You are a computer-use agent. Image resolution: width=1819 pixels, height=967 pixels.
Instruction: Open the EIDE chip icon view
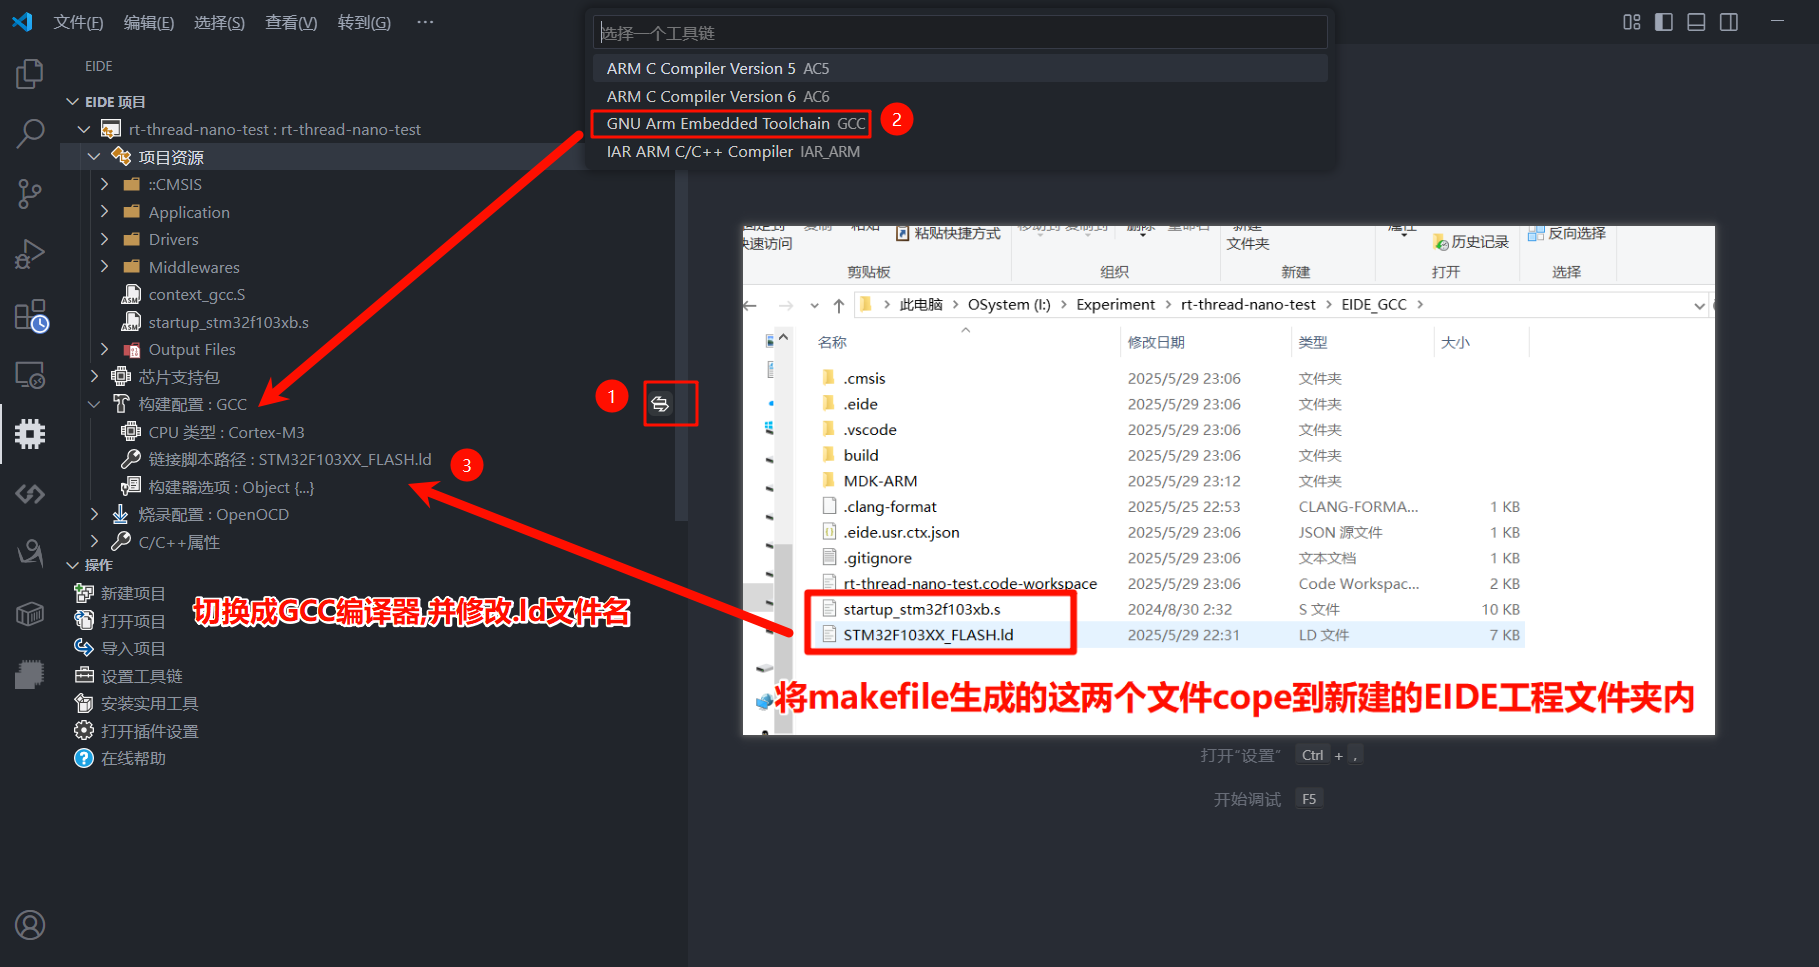tap(30, 434)
